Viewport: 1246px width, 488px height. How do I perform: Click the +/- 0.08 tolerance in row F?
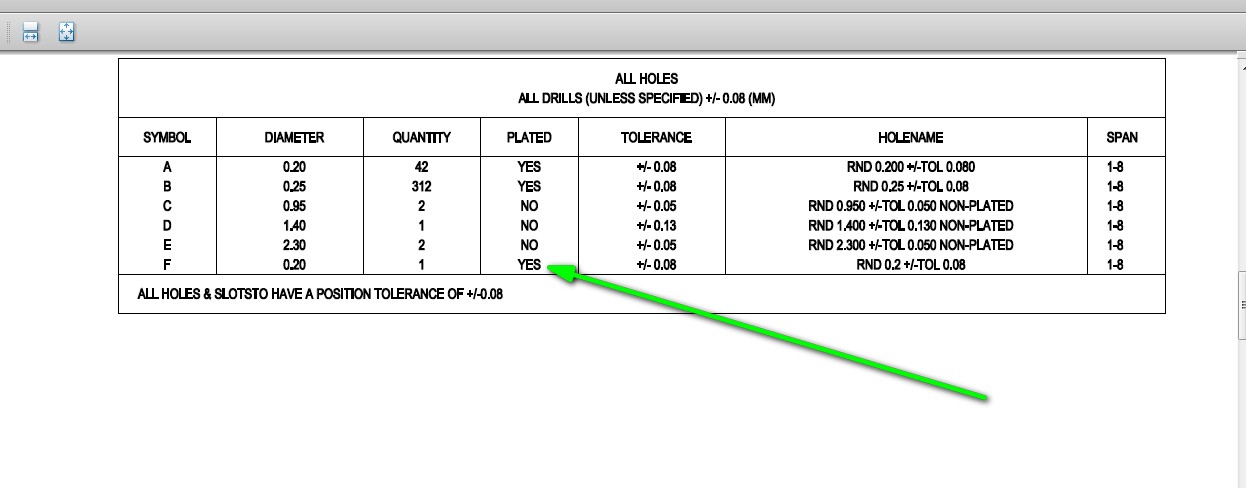656,265
